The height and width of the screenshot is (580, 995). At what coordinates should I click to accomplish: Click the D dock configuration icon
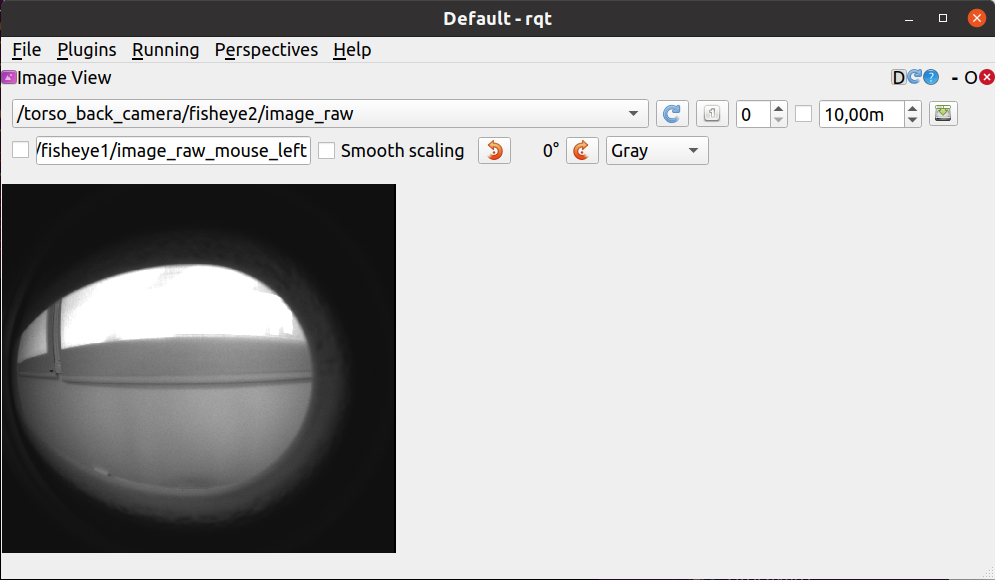point(898,77)
